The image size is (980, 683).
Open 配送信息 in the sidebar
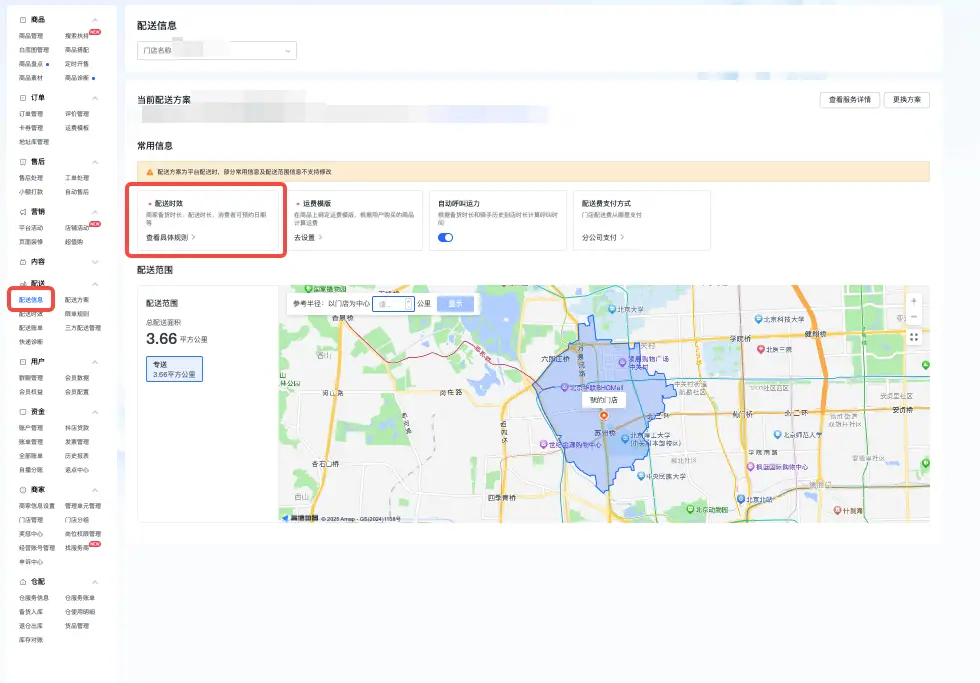[x=31, y=300]
